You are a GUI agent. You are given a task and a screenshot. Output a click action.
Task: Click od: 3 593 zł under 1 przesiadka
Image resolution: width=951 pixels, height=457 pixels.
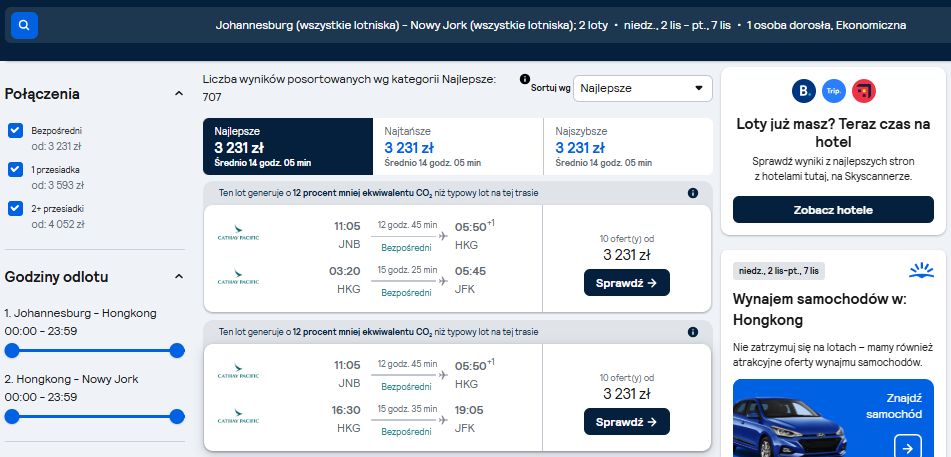(x=58, y=185)
